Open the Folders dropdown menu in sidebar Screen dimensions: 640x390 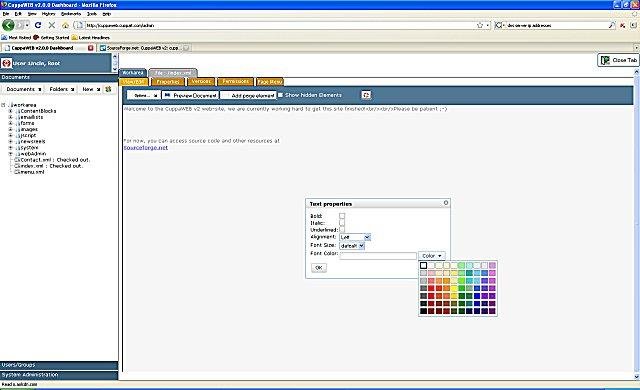coord(62,89)
